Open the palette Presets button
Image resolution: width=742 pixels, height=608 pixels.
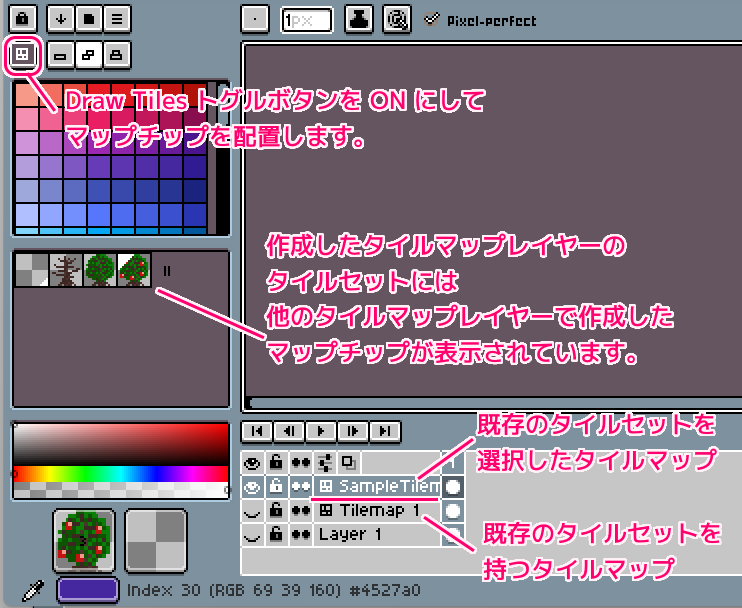coord(88,19)
